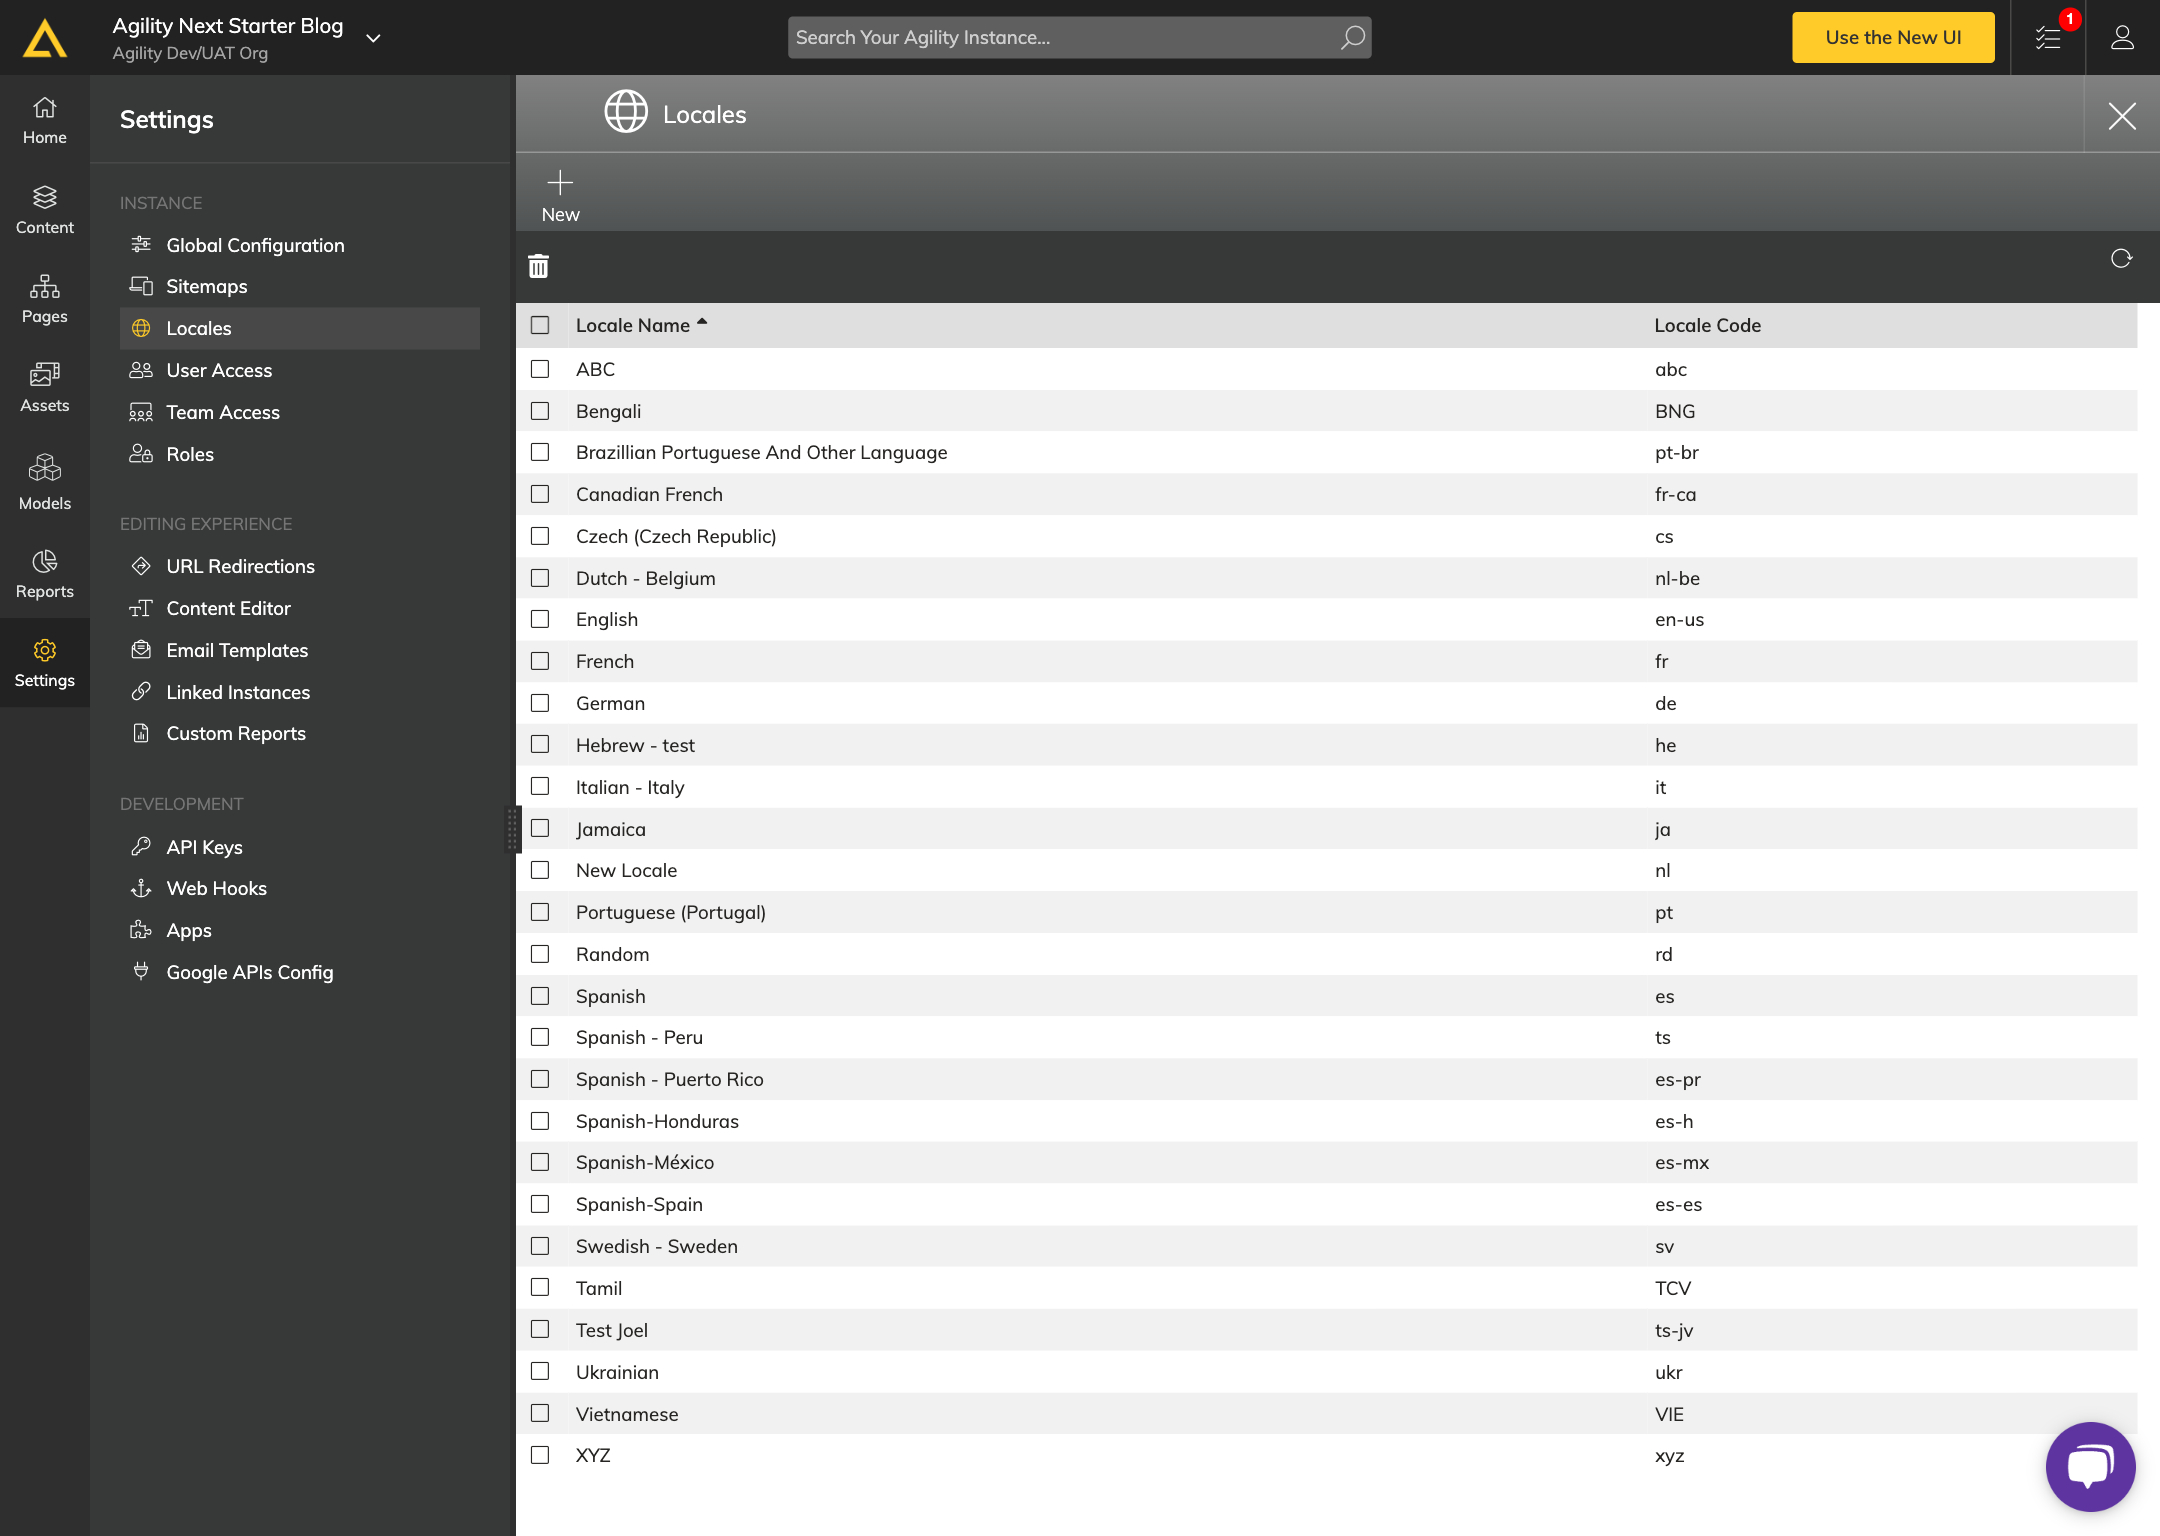This screenshot has height=1536, width=2160.
Task: Open Reports in left navigation
Action: [x=45, y=573]
